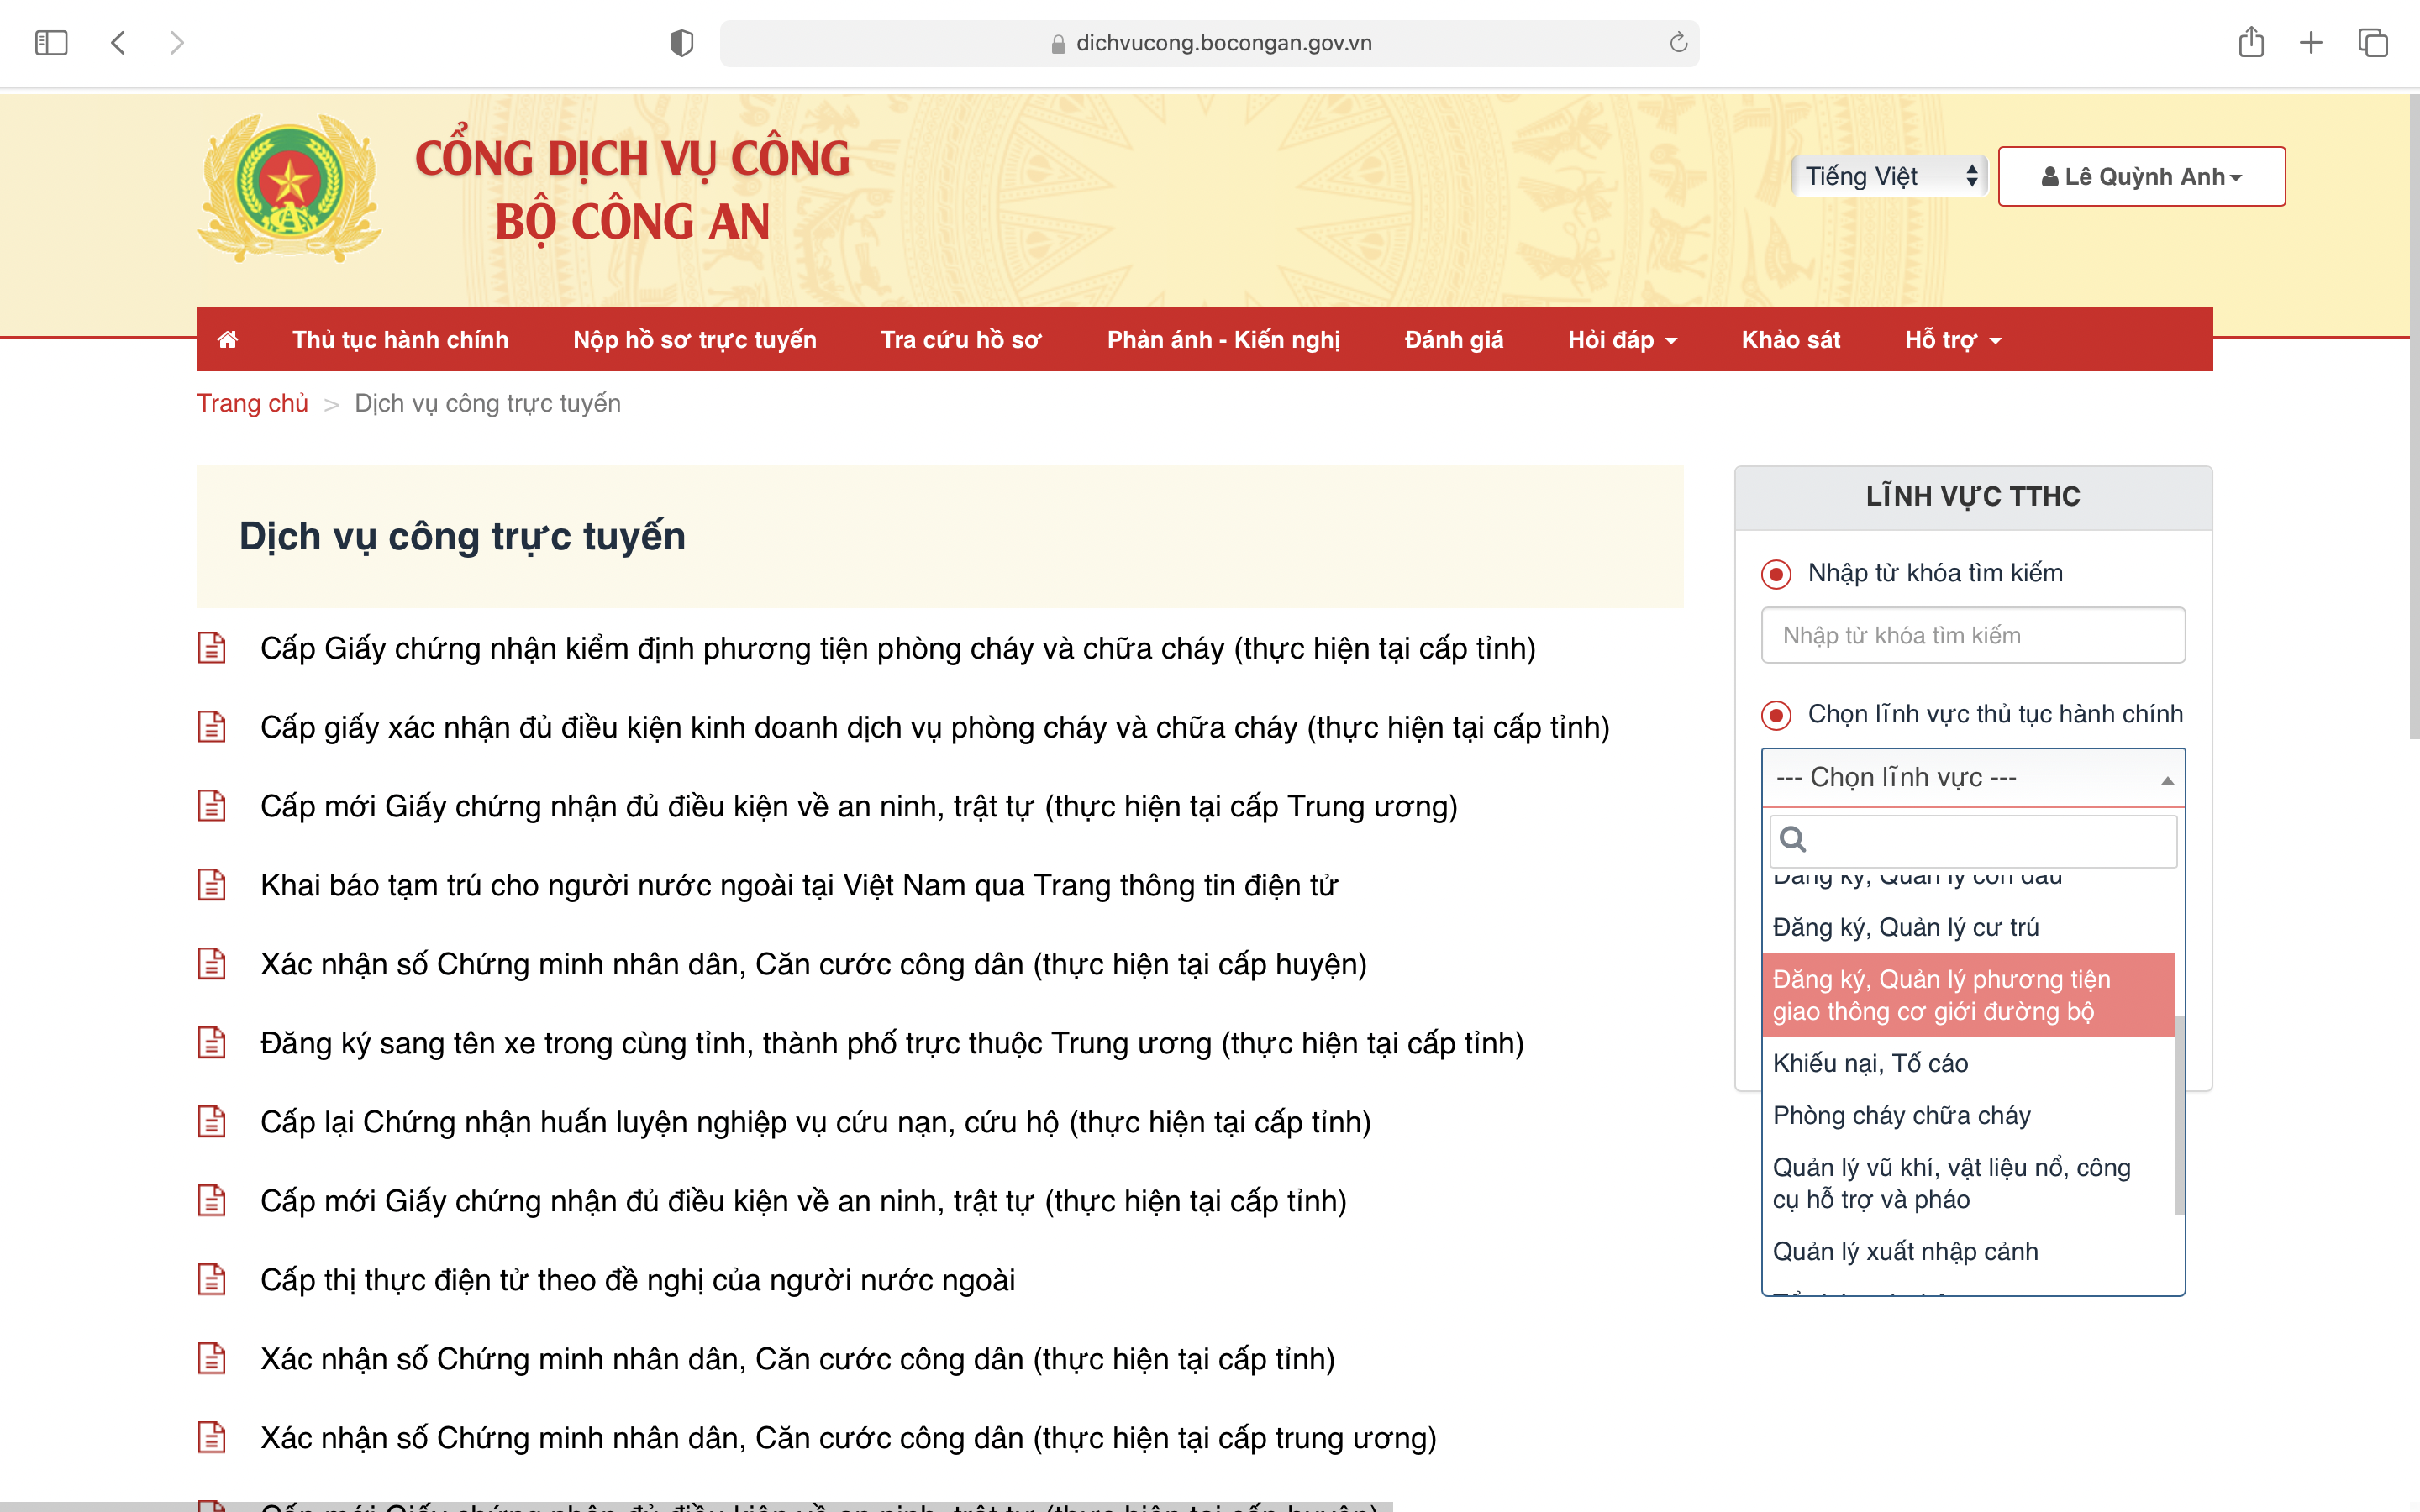Click the Safari share icon
This screenshot has height=1512, width=2420.
pos(2251,42)
